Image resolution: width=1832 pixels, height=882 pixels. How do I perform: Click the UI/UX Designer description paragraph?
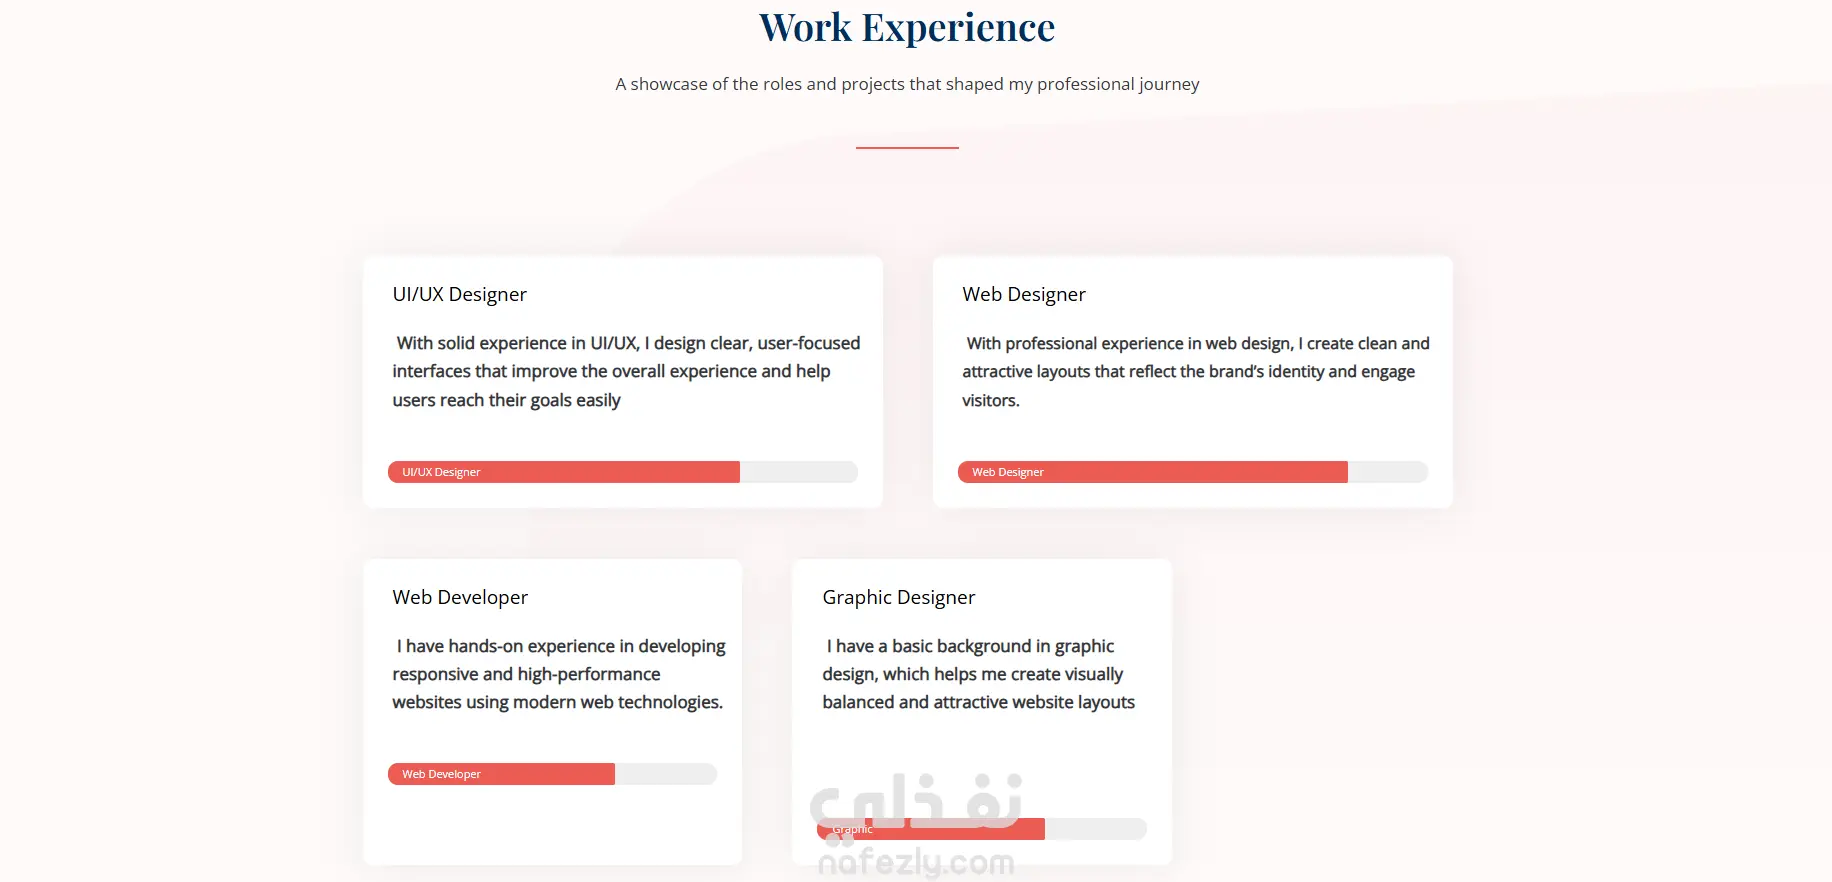click(625, 371)
